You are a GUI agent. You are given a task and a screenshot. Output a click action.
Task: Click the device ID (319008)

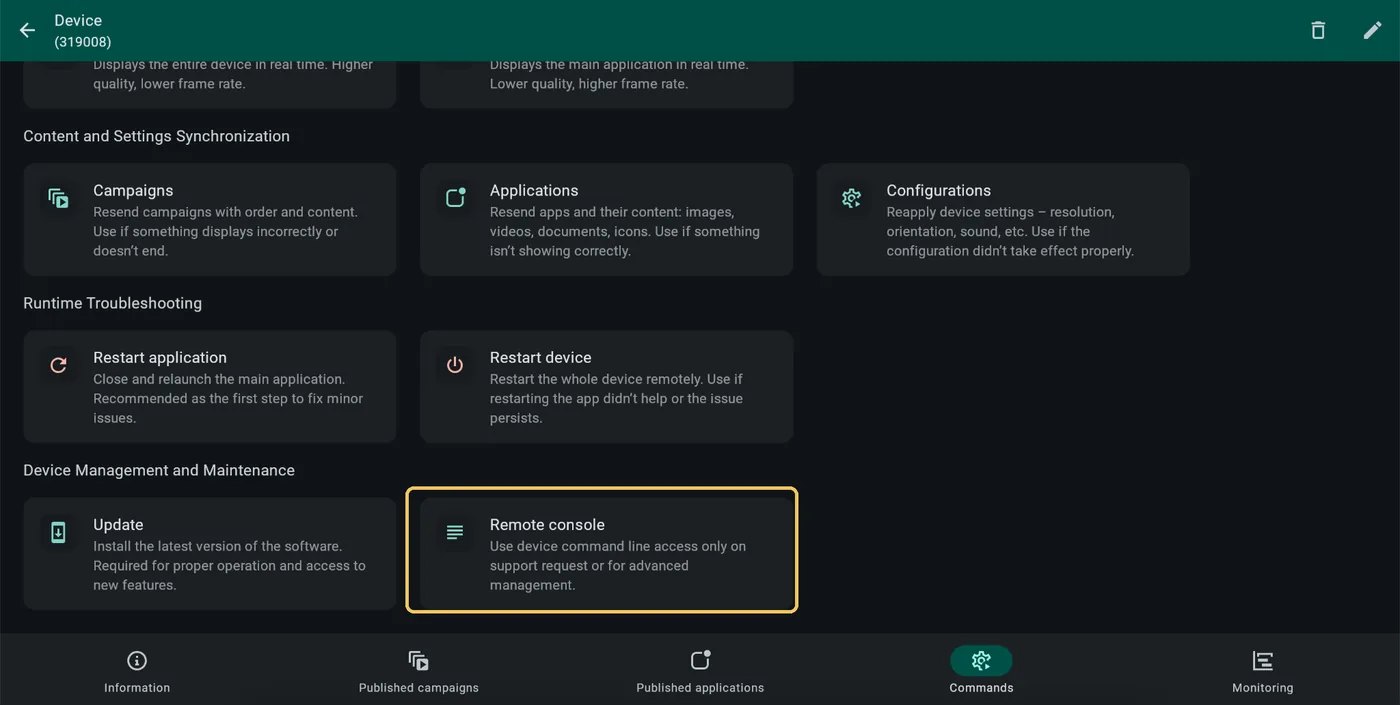tap(83, 42)
